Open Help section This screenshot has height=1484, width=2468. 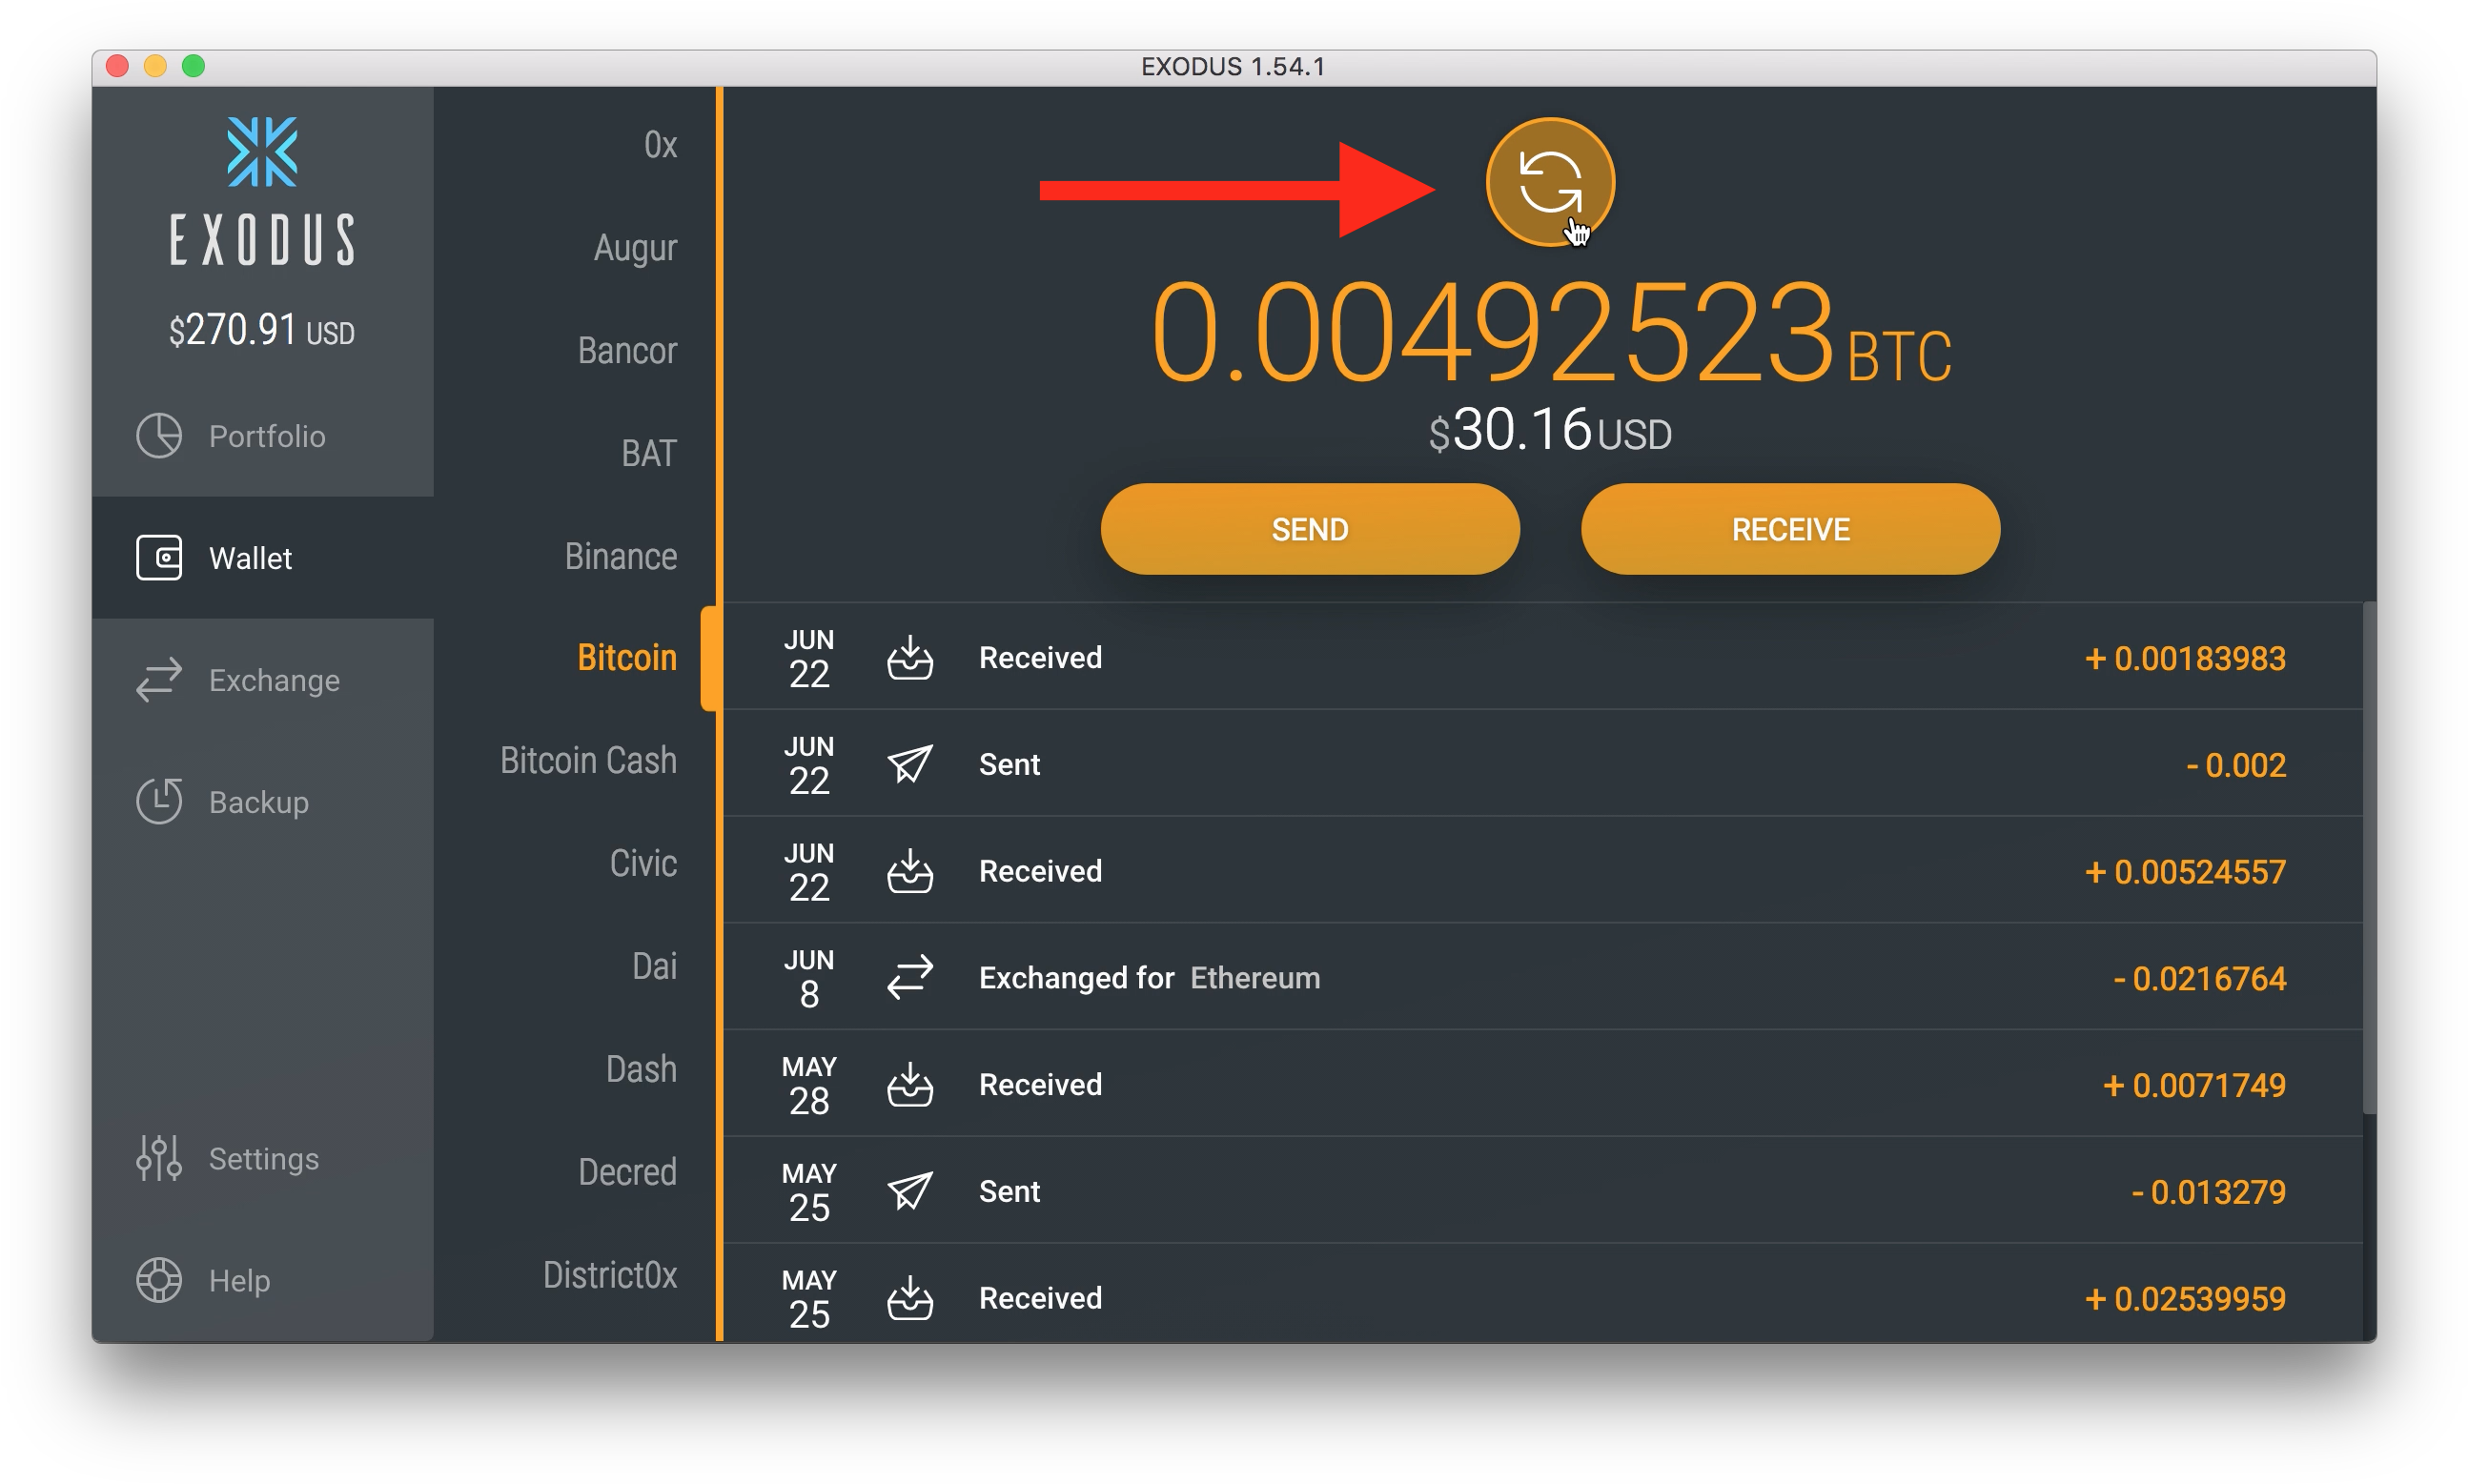coord(263,1280)
